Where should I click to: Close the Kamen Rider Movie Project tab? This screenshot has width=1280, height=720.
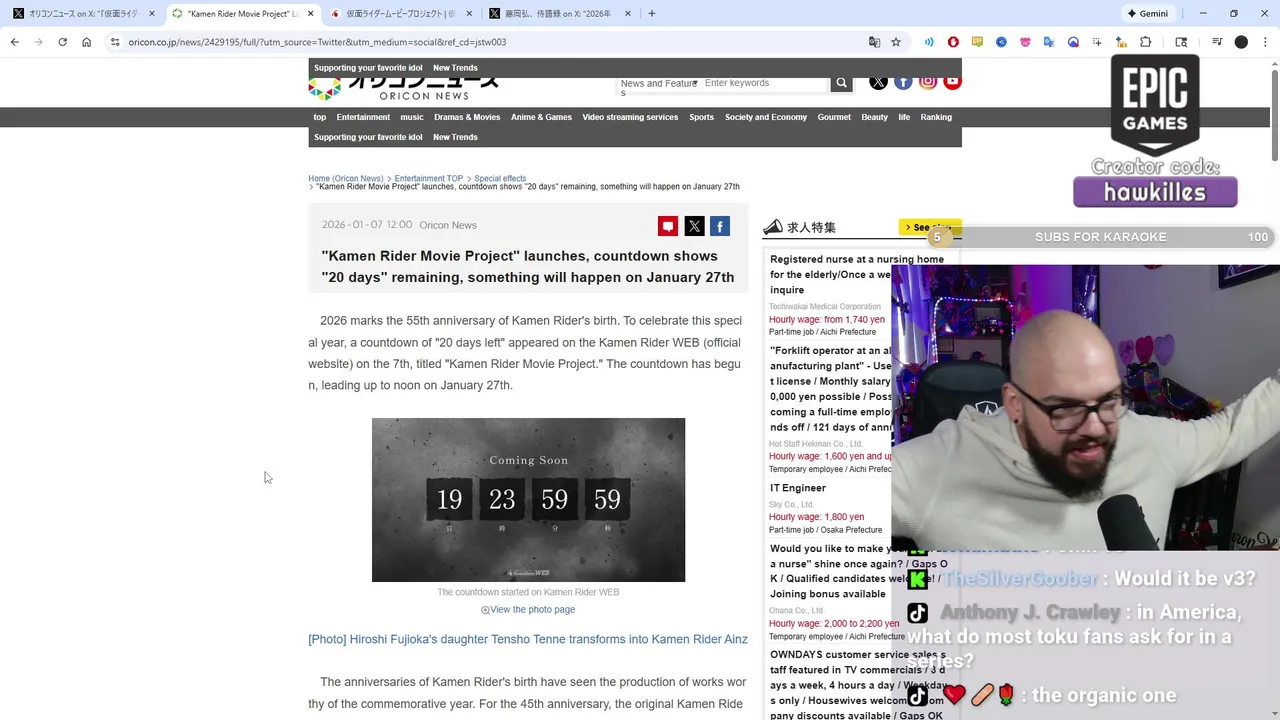coord(311,13)
